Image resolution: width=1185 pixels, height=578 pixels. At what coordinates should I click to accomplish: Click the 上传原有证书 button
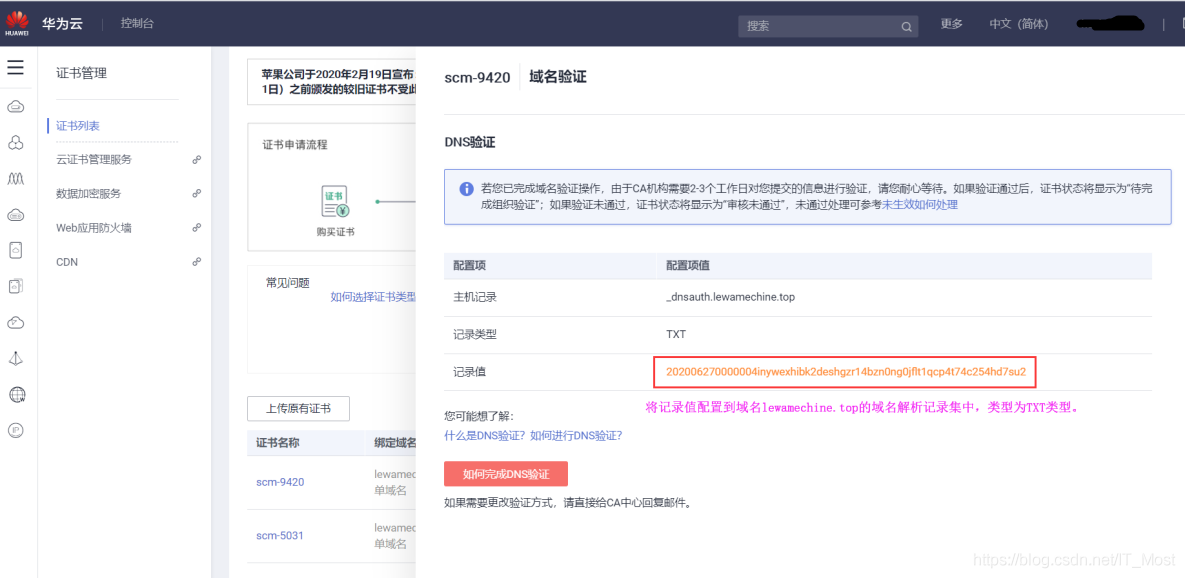tap(298, 409)
